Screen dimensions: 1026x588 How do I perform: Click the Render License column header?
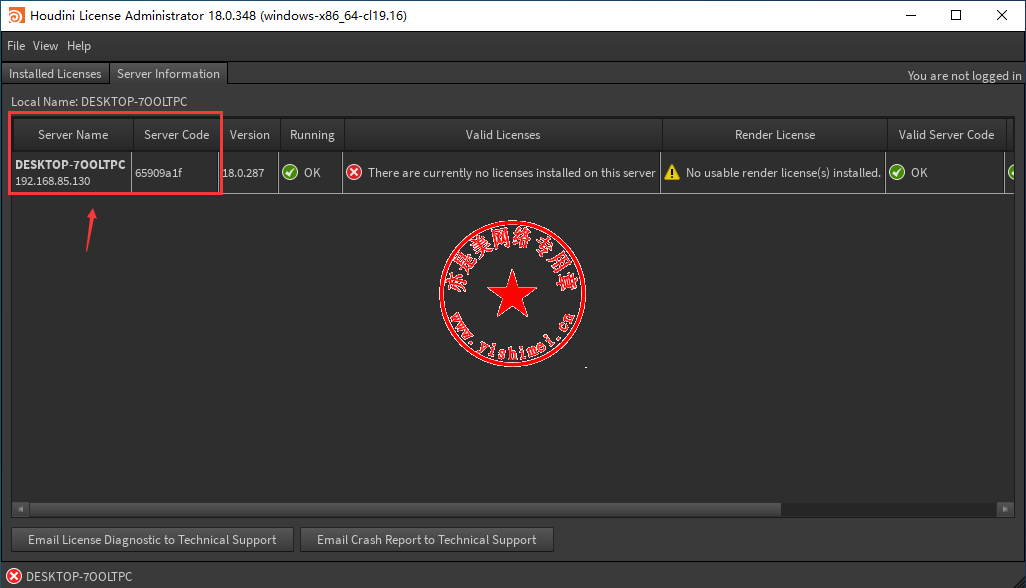[x=775, y=135]
